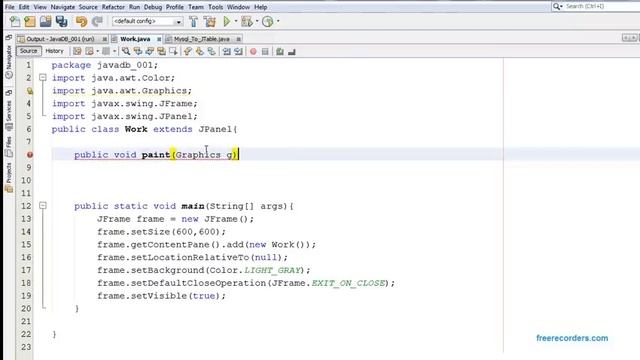Click the Find Previous Occurrence icon
Viewport: 640px width, 360px height.
(138, 51)
